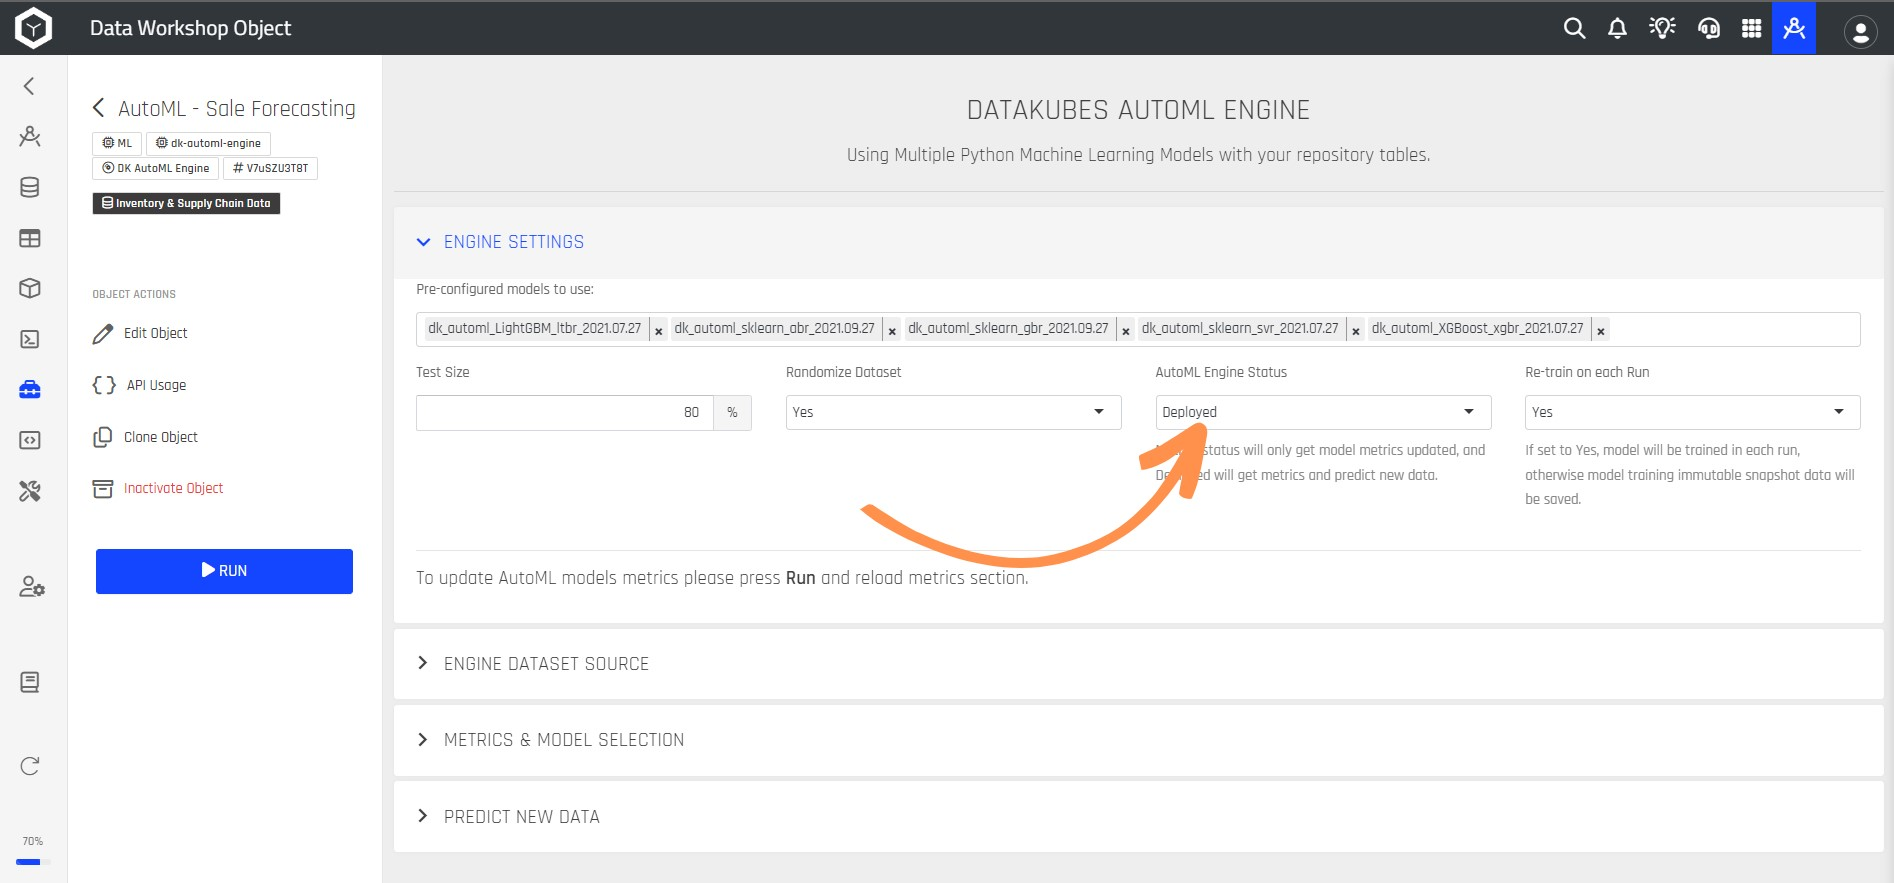The height and width of the screenshot is (883, 1894).
Task: Open the search magnifier icon
Action: tap(1574, 28)
